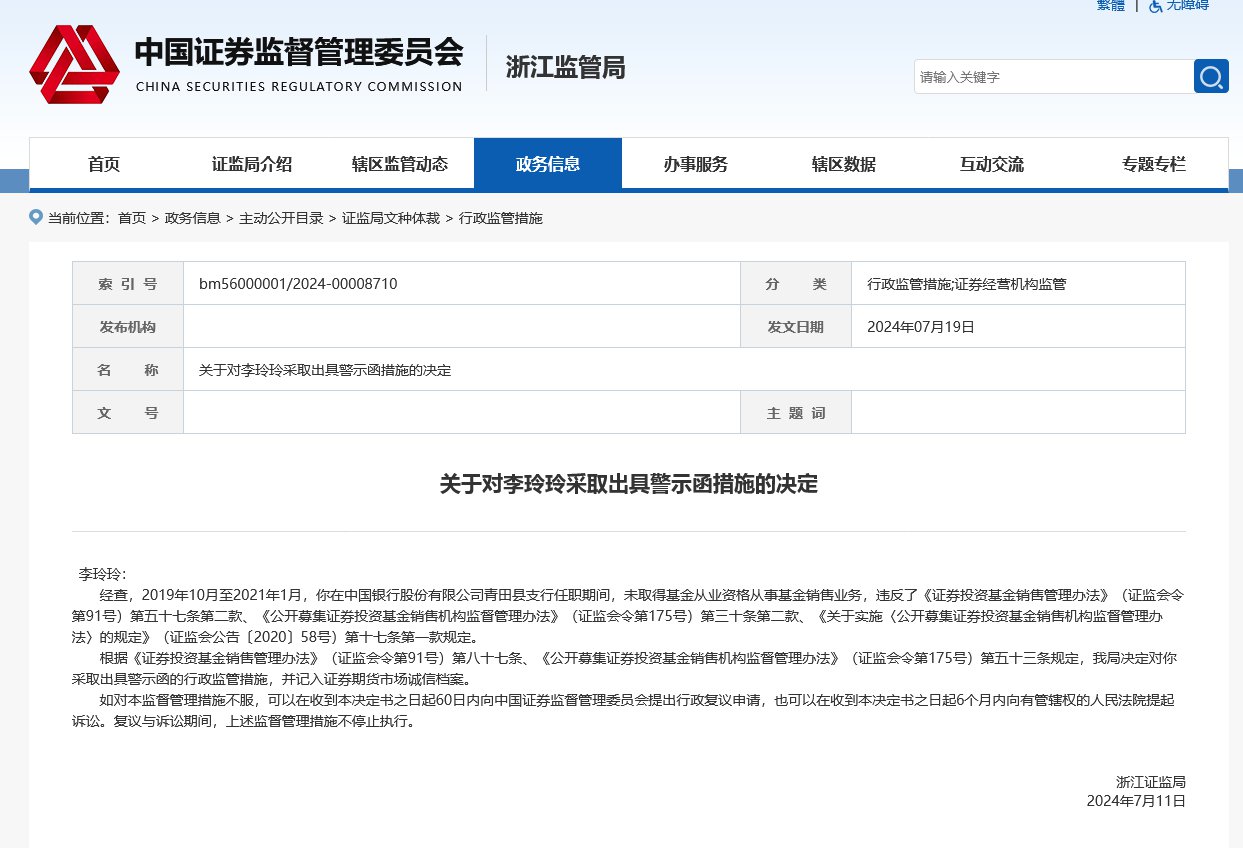Click the CSRC red logo emblem
Viewport: 1243px width, 848px height.
75,63
